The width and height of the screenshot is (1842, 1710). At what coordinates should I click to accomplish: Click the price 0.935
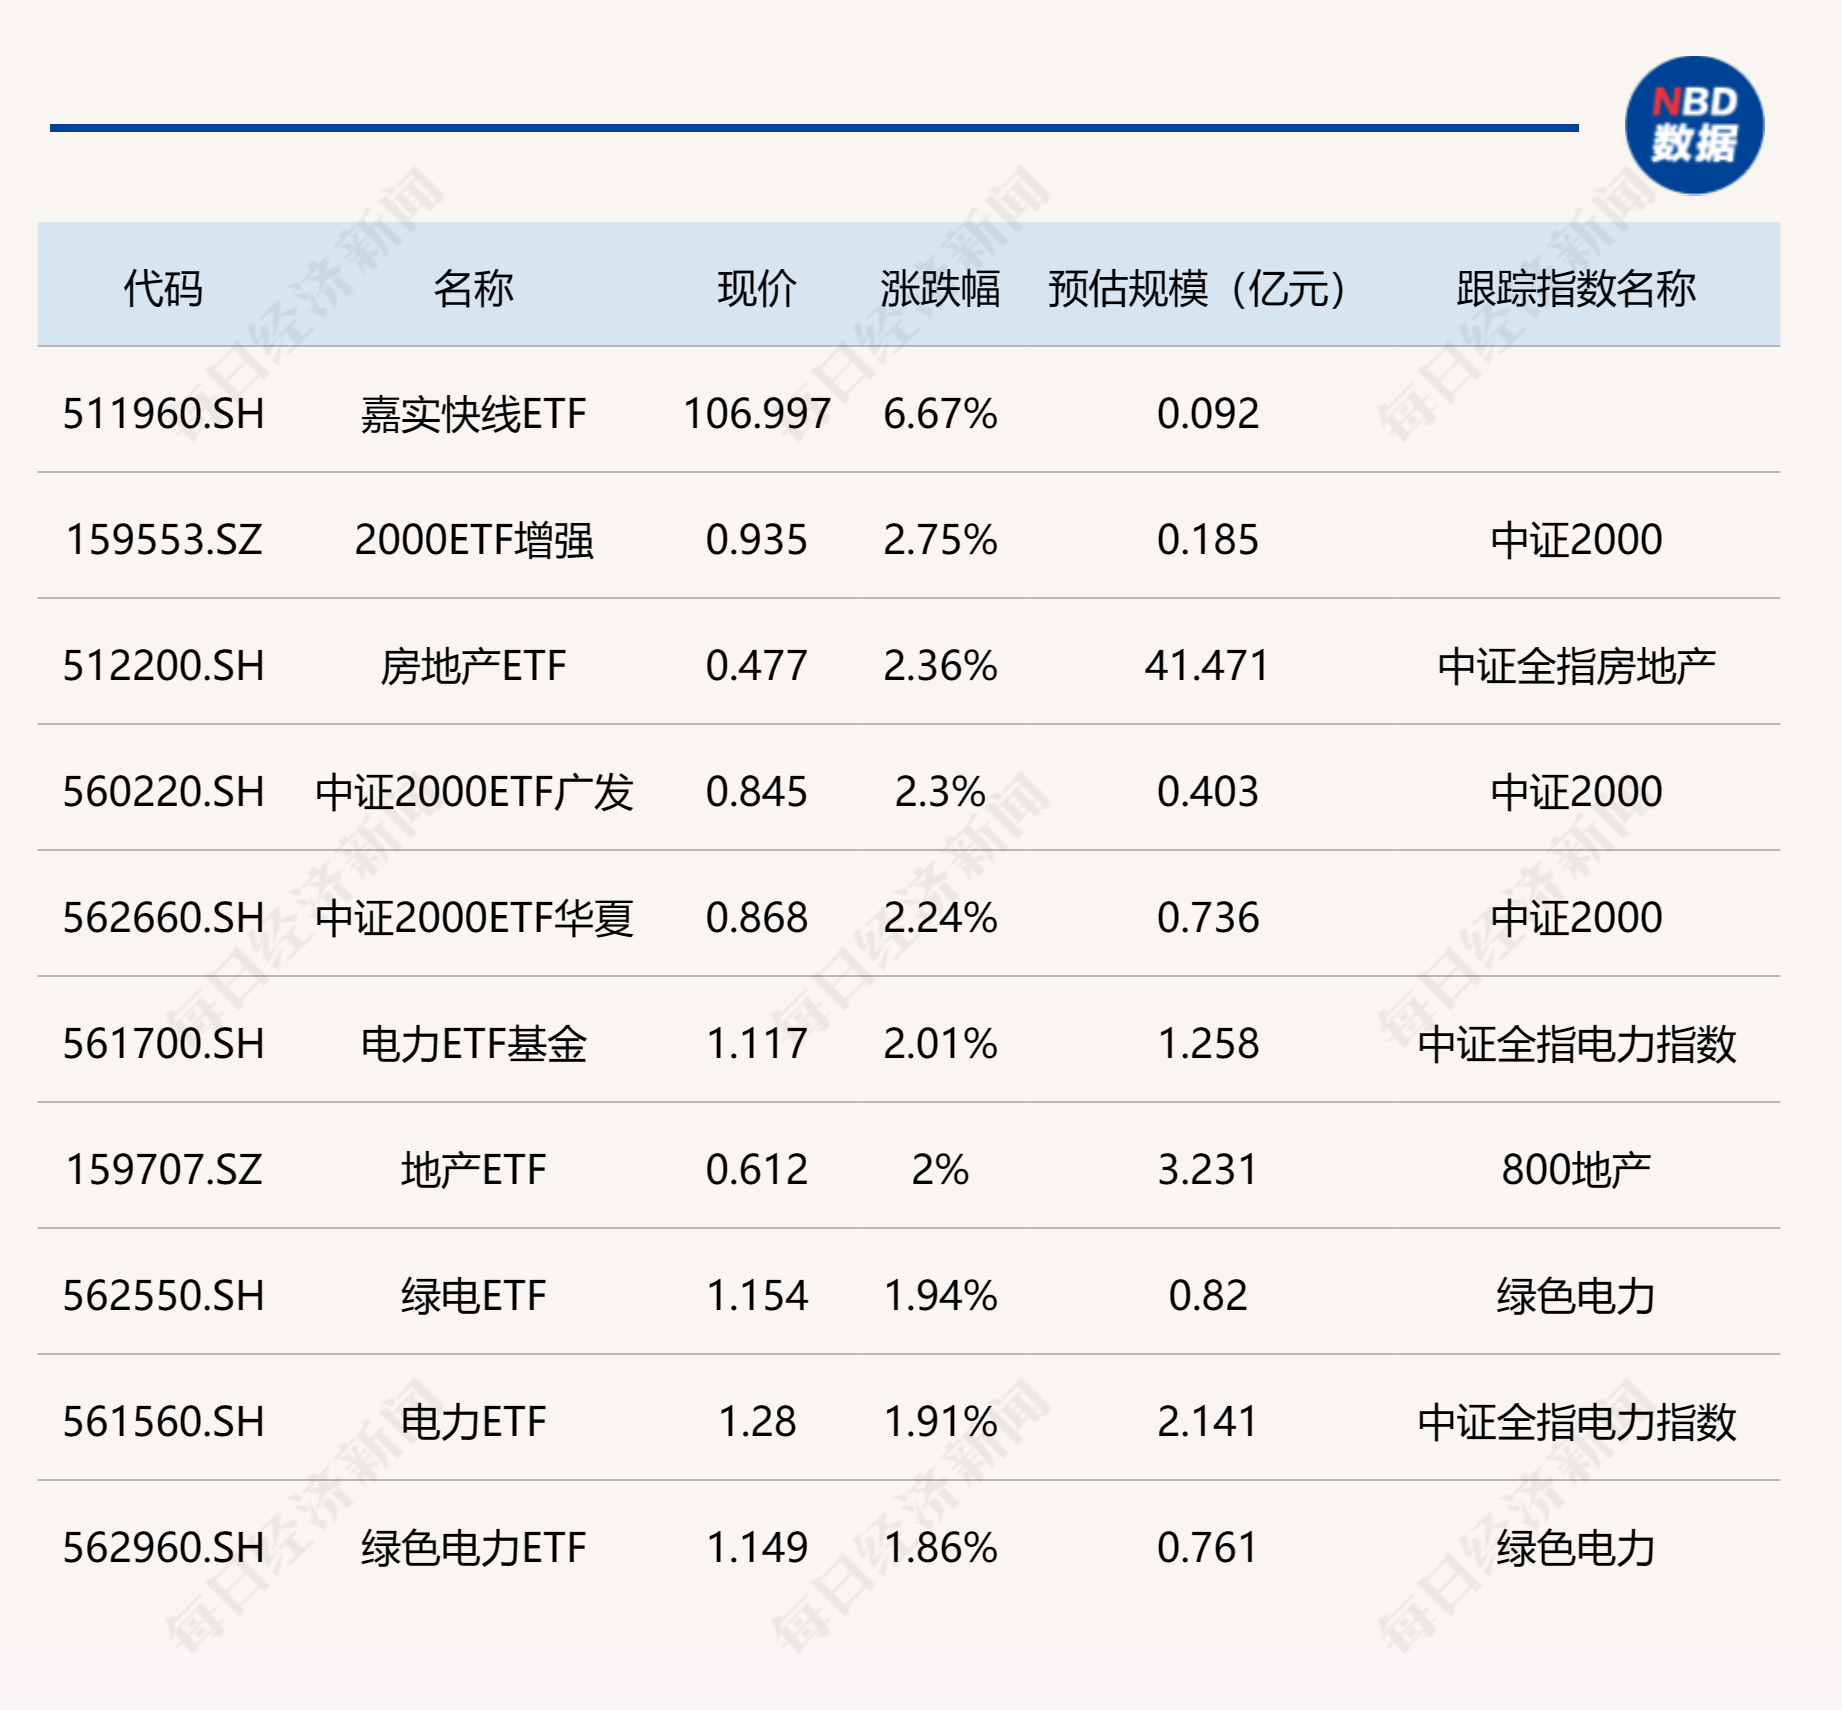pyautogui.click(x=757, y=540)
